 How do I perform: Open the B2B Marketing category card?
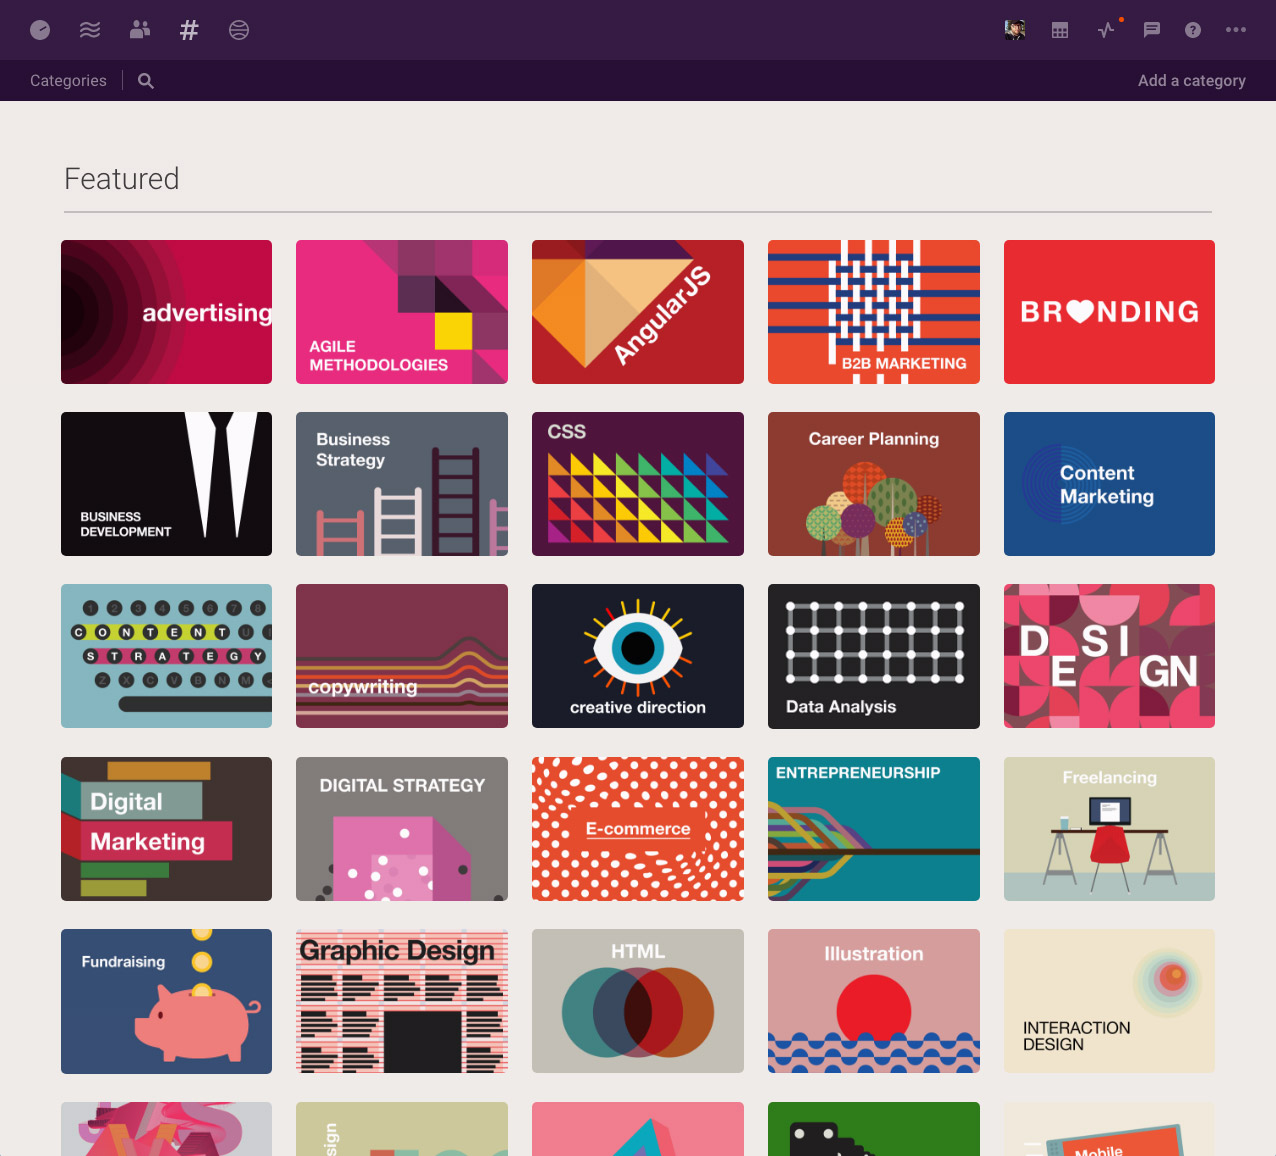tap(874, 312)
